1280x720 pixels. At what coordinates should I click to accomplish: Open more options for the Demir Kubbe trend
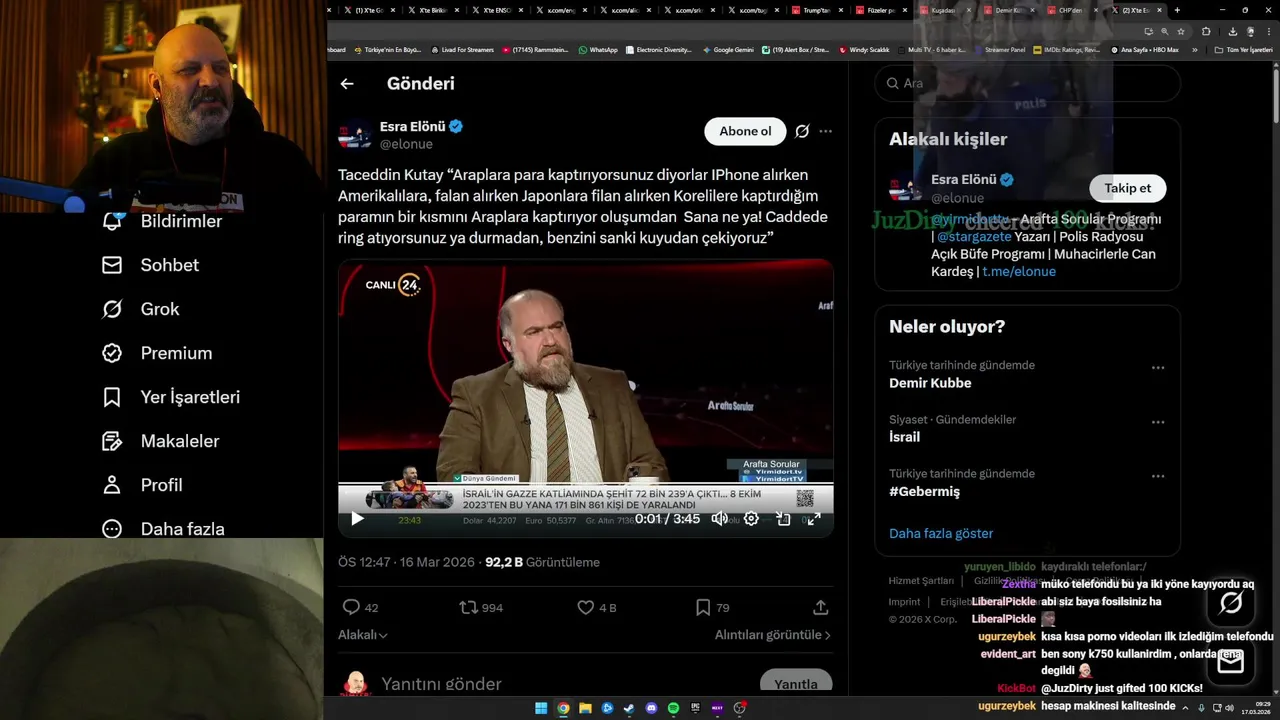pos(1158,368)
